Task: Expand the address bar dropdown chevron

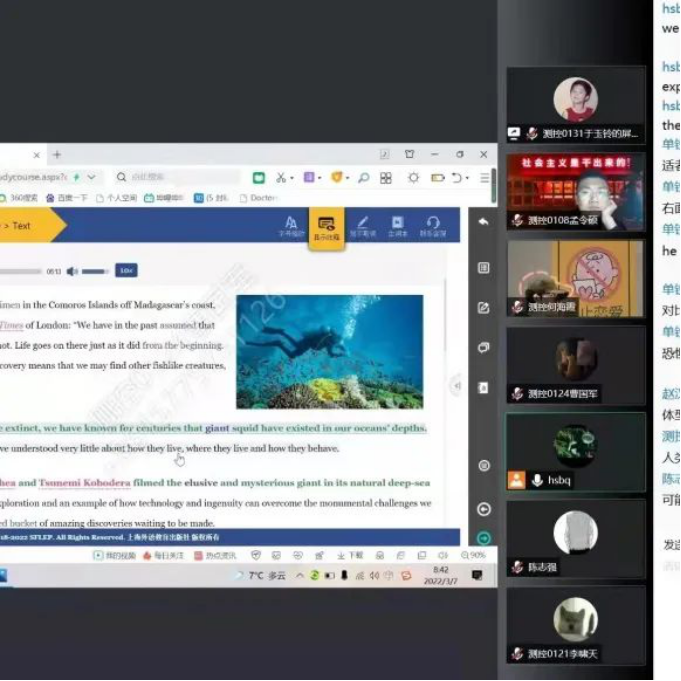Action: 91,177
